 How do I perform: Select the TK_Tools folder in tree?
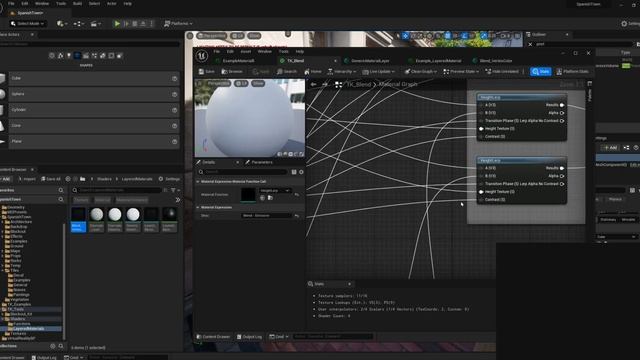pos(16,309)
